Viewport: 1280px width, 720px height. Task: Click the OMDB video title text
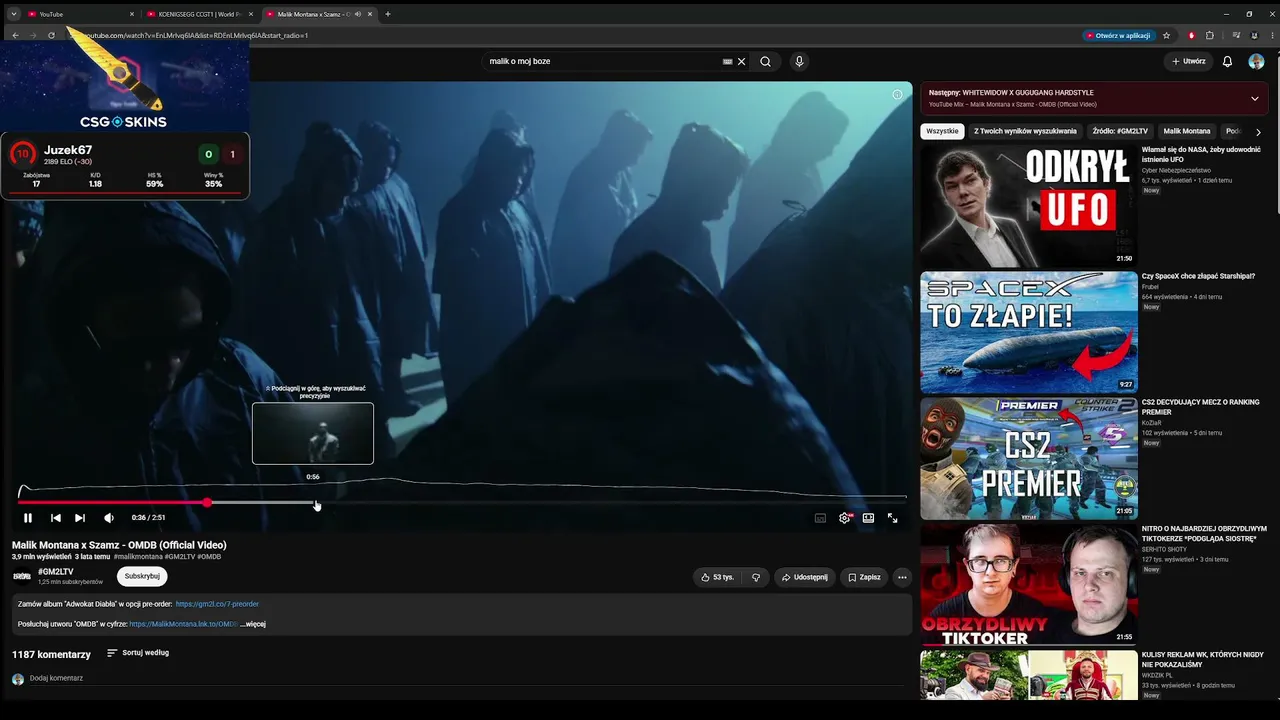pyautogui.click(x=119, y=545)
